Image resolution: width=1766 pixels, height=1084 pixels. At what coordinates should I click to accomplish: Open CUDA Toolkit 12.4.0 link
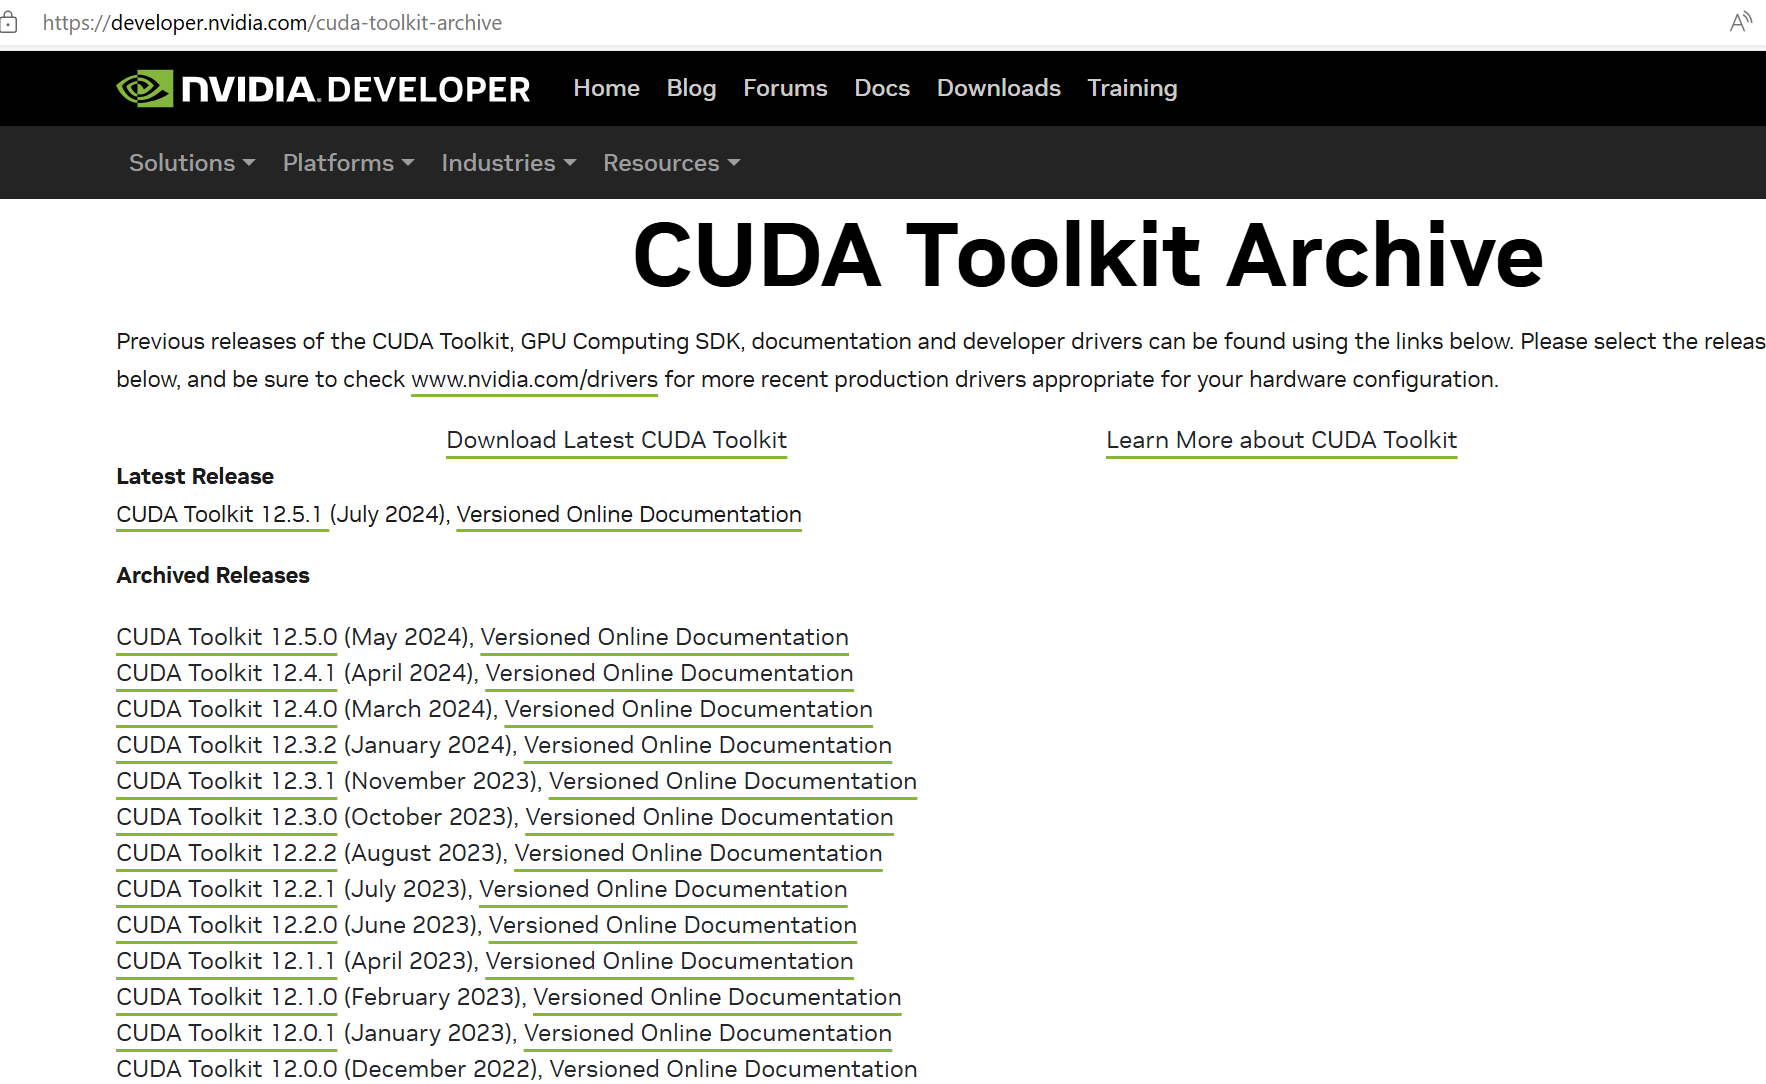point(227,710)
